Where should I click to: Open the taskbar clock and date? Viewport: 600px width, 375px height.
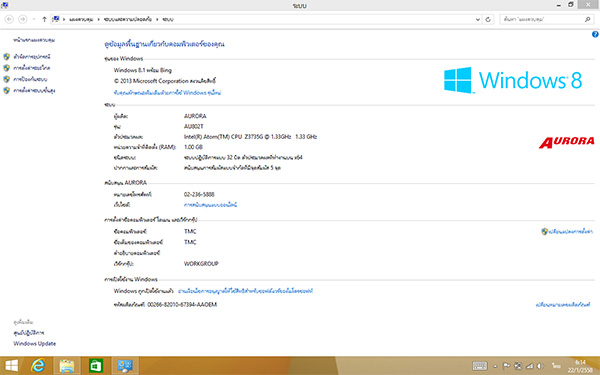coord(580,366)
